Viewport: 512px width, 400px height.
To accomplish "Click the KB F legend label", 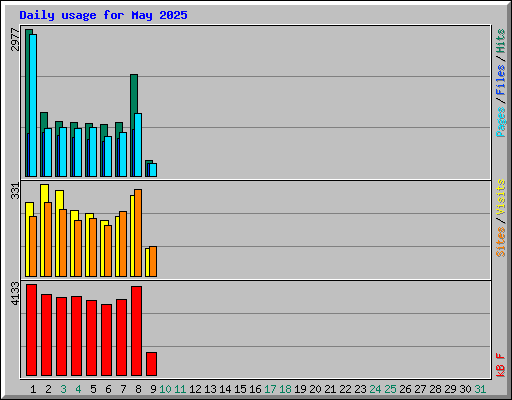I will click(501, 365).
